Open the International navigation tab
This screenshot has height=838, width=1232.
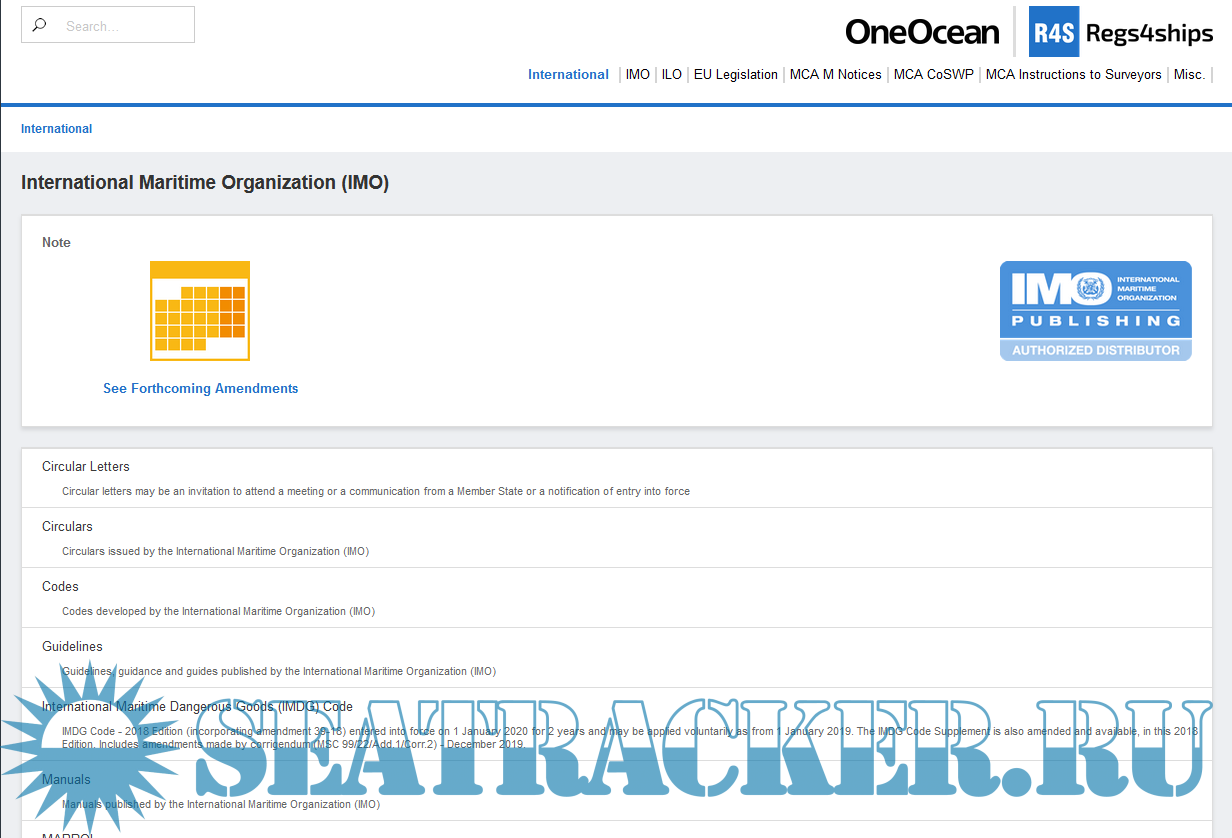pos(568,74)
